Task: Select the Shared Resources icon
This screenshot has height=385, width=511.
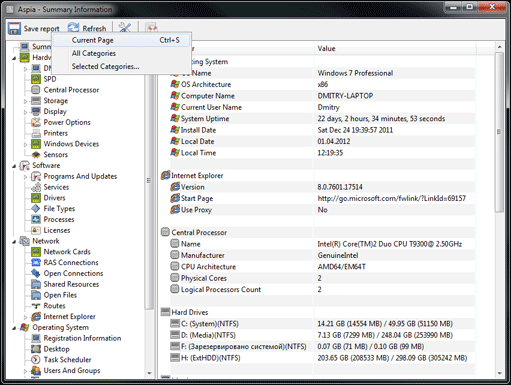Action: click(36, 284)
